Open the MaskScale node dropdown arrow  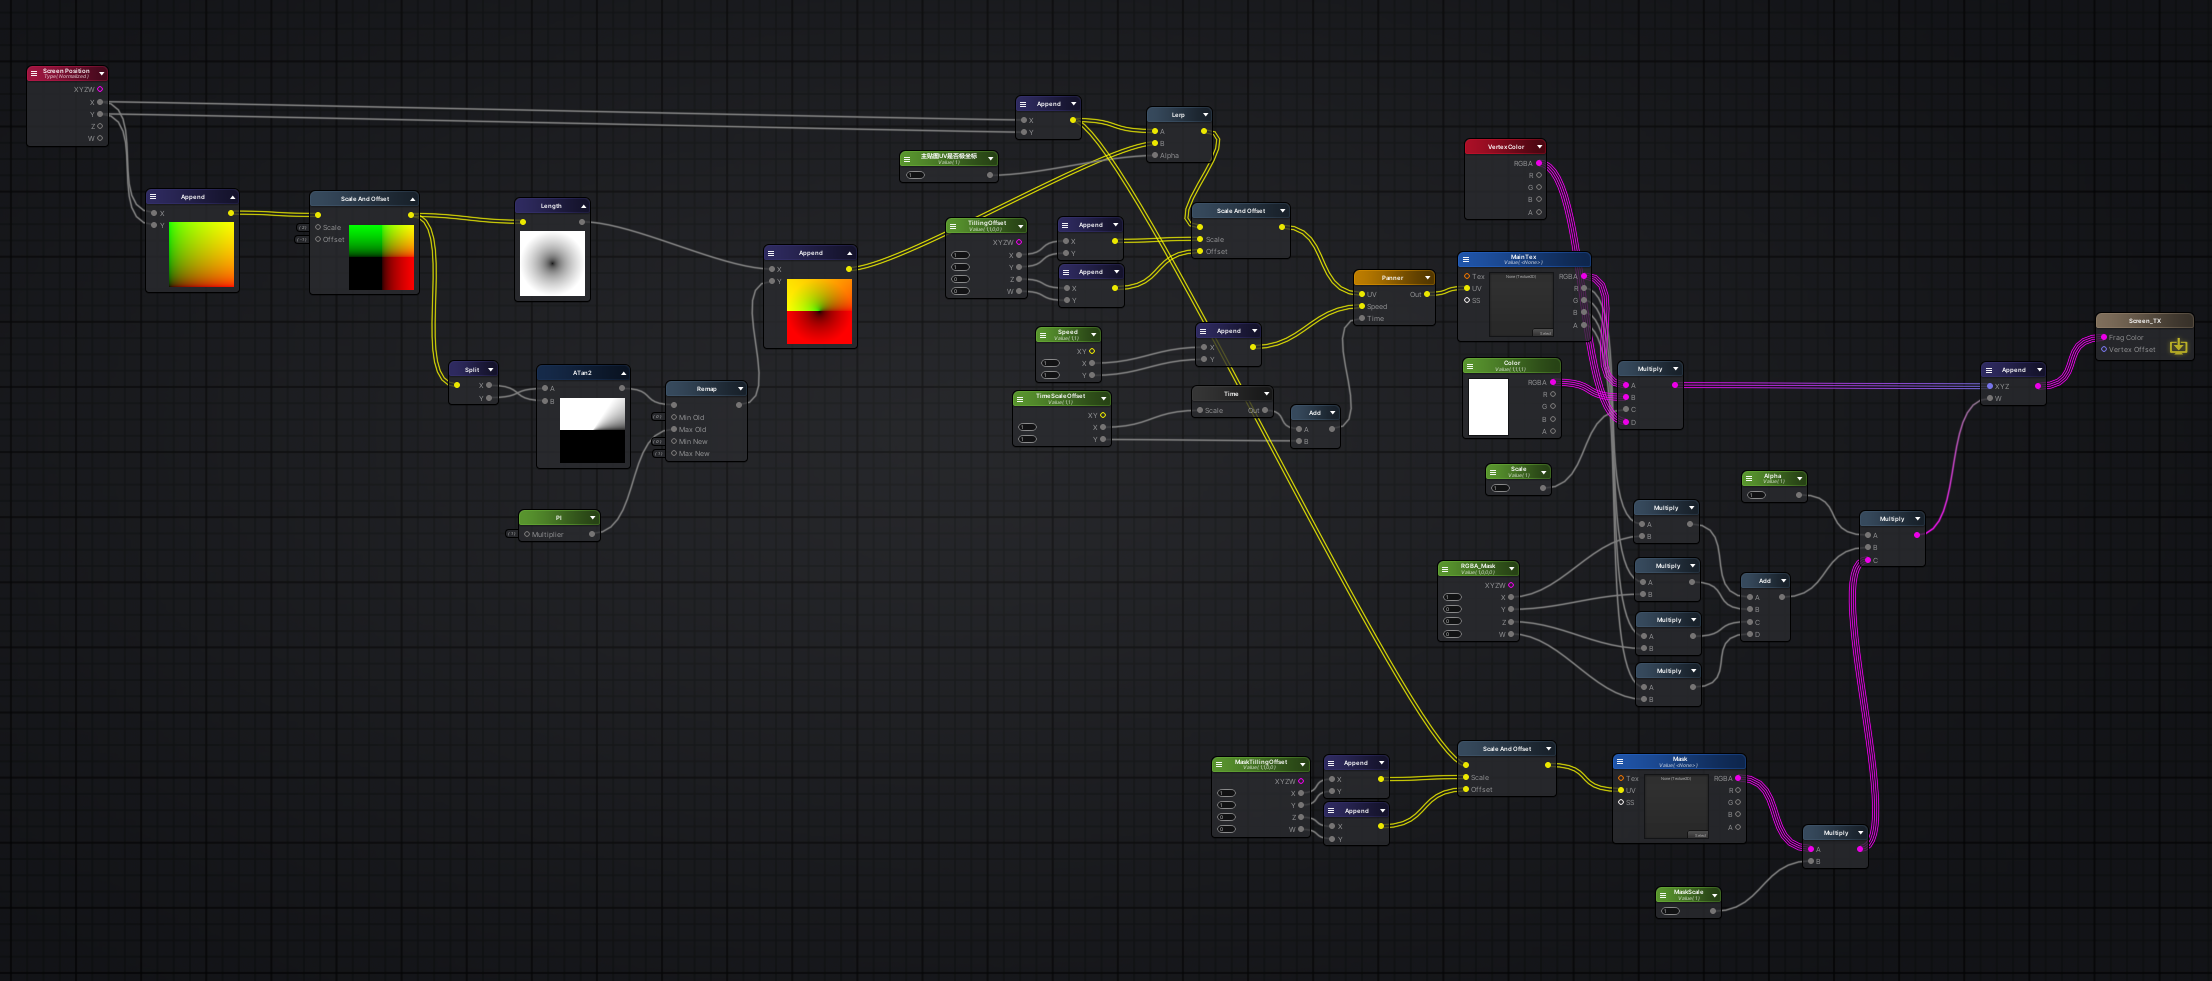click(x=1714, y=895)
